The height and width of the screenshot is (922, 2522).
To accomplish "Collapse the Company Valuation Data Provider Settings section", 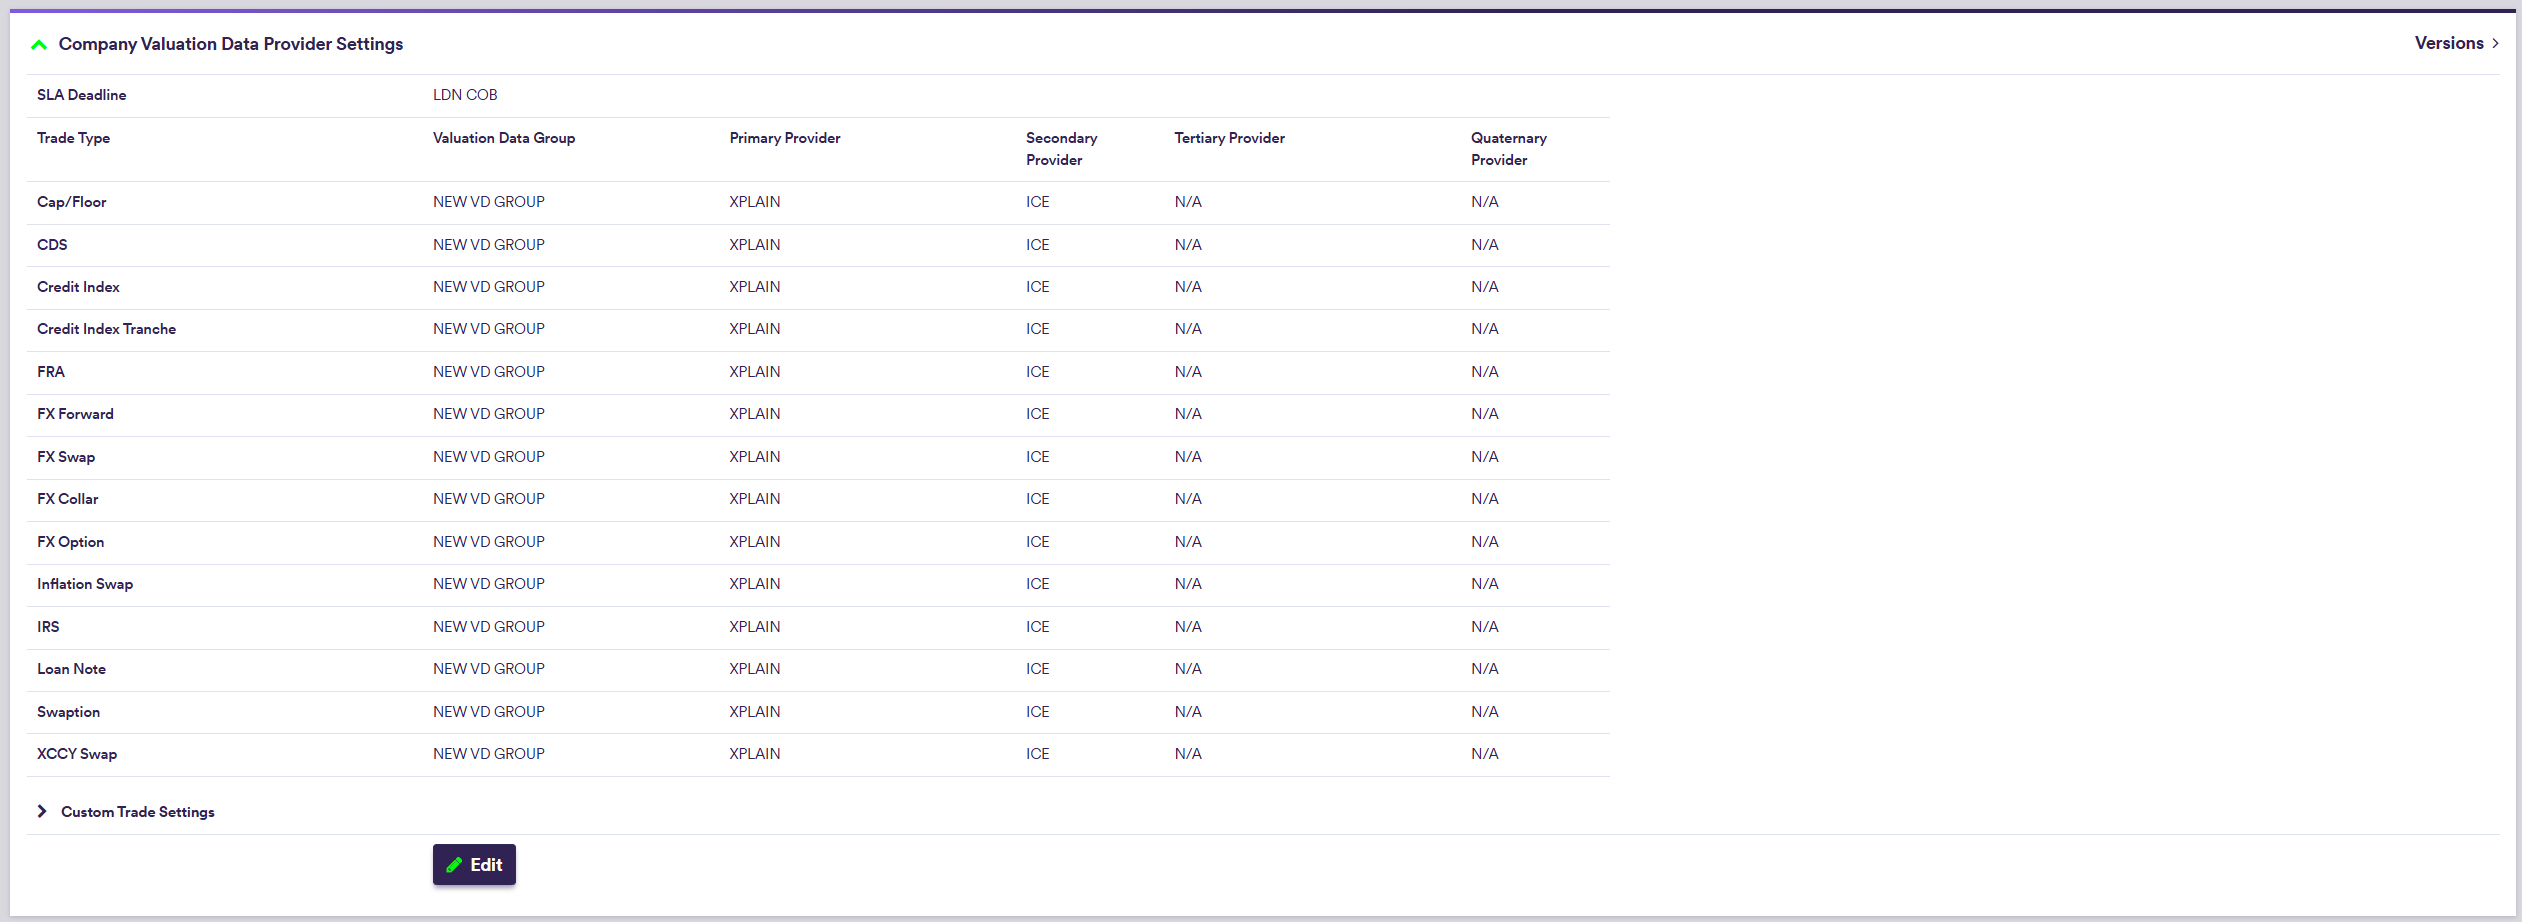I will pyautogui.click(x=39, y=44).
